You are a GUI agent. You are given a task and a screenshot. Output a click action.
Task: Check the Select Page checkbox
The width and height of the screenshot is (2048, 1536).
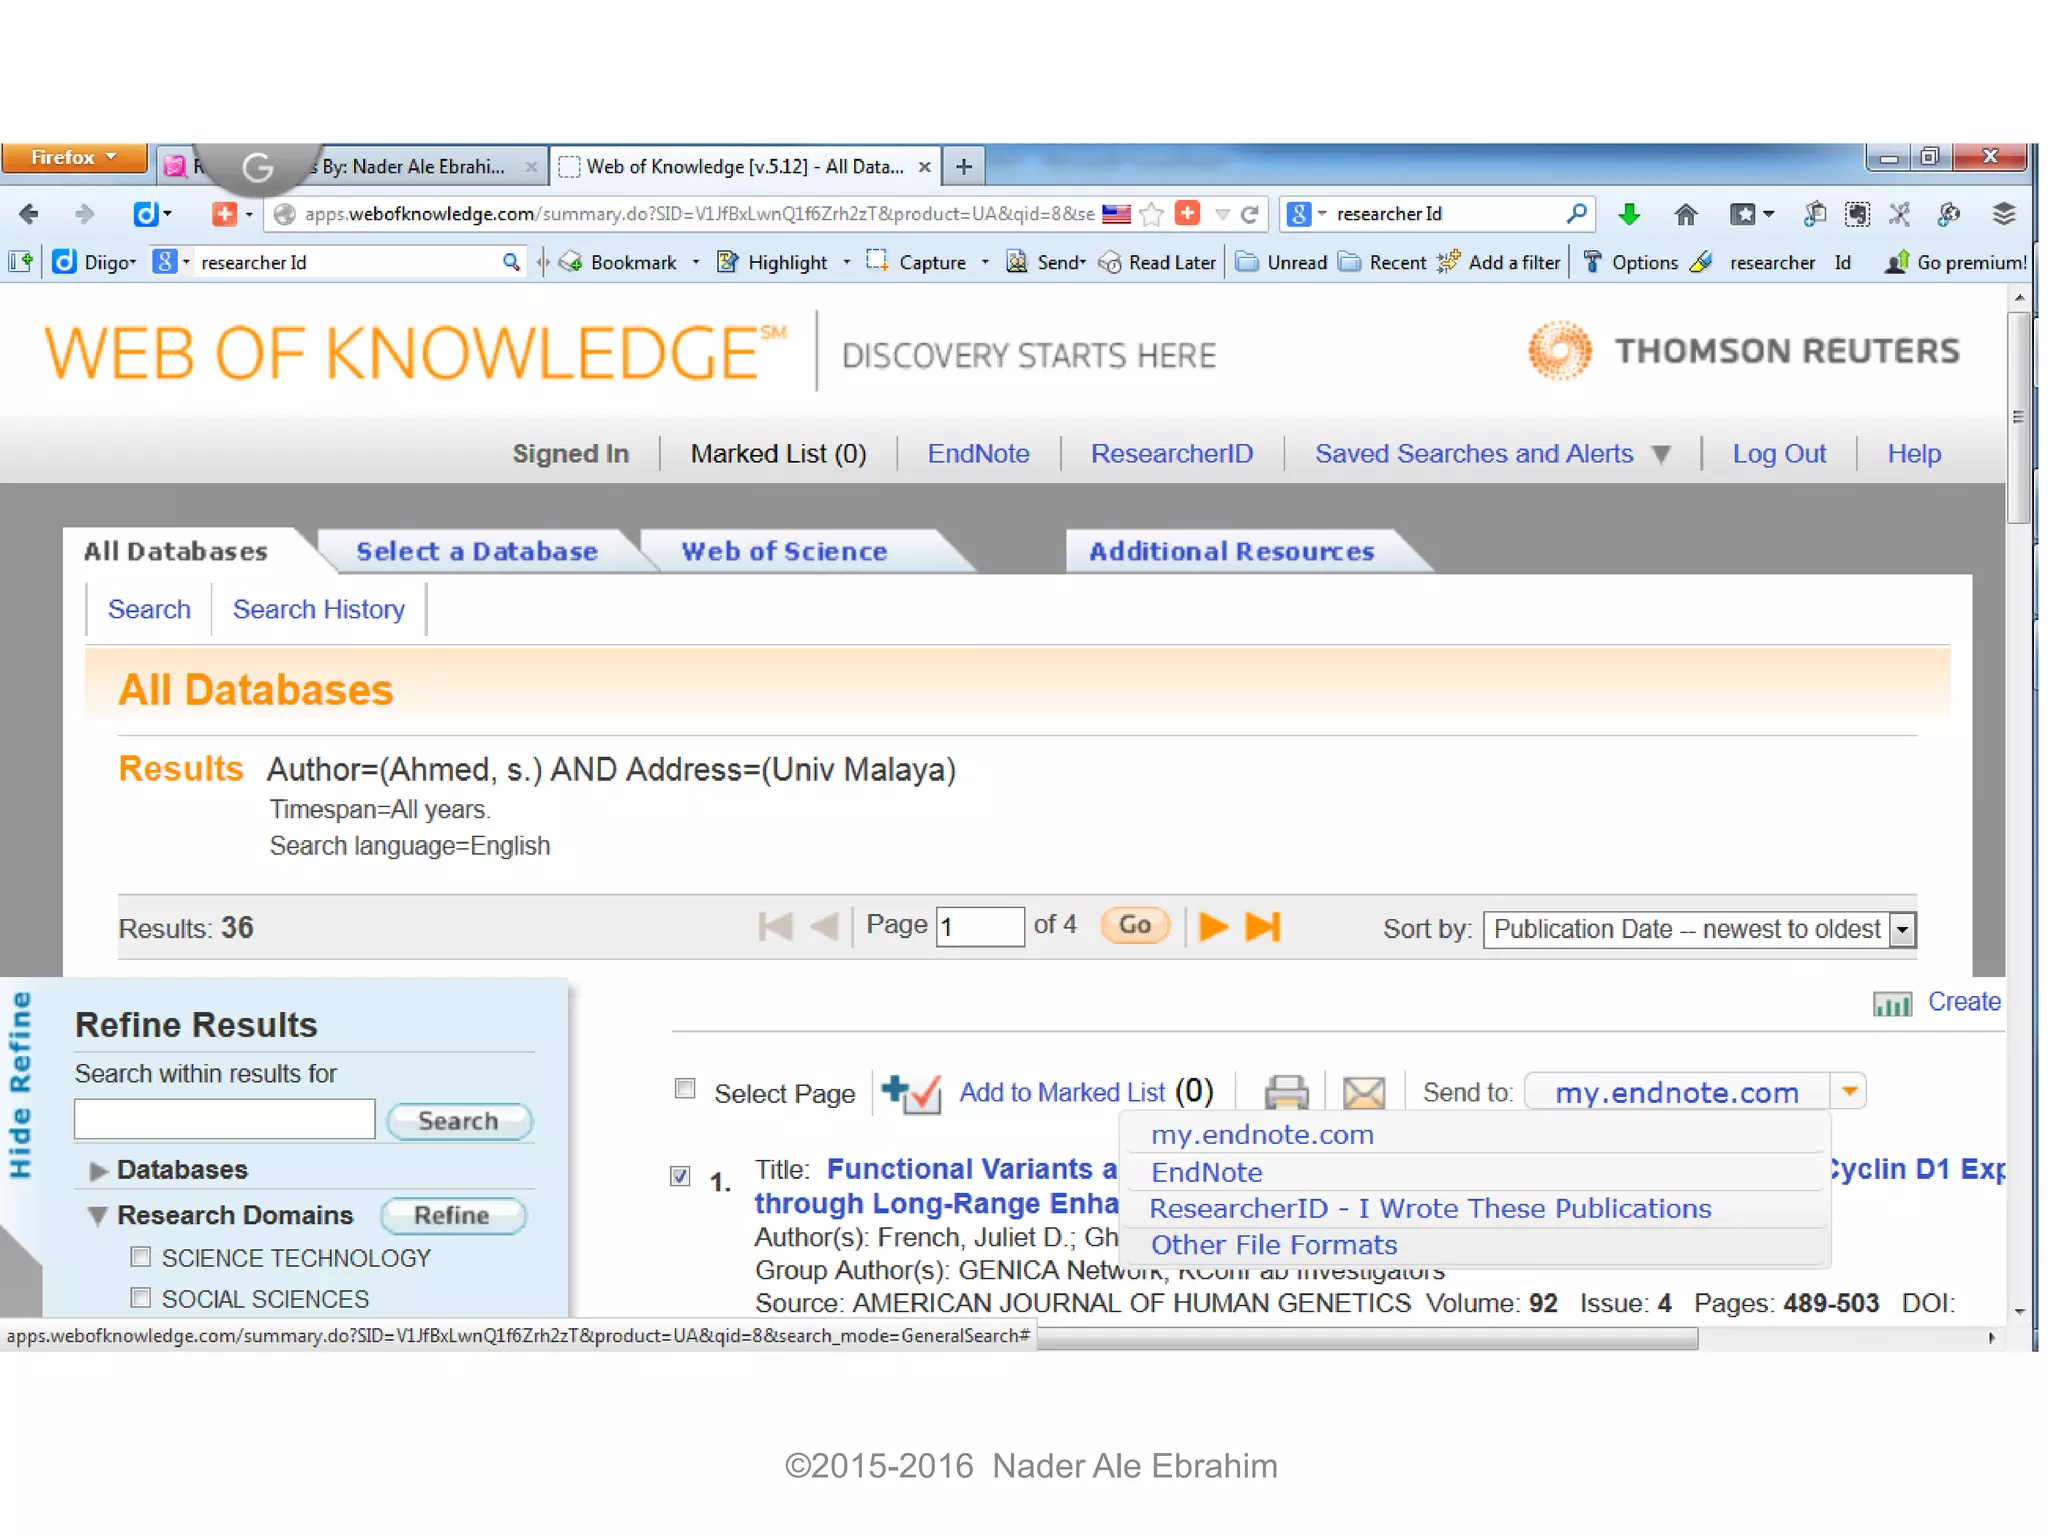[x=685, y=1088]
